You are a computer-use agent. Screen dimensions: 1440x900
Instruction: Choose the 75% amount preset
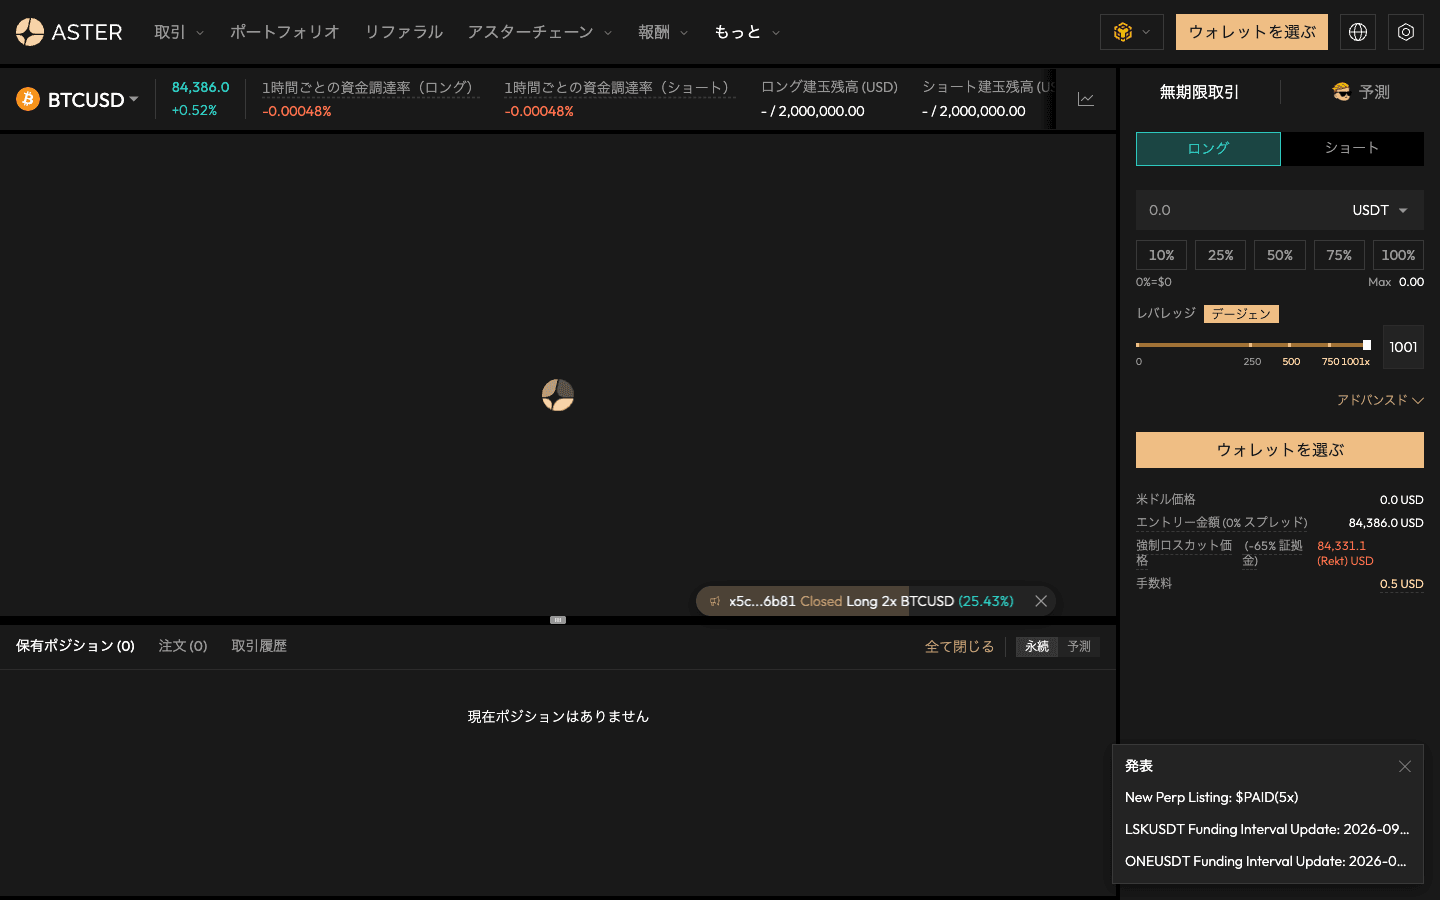(1339, 255)
